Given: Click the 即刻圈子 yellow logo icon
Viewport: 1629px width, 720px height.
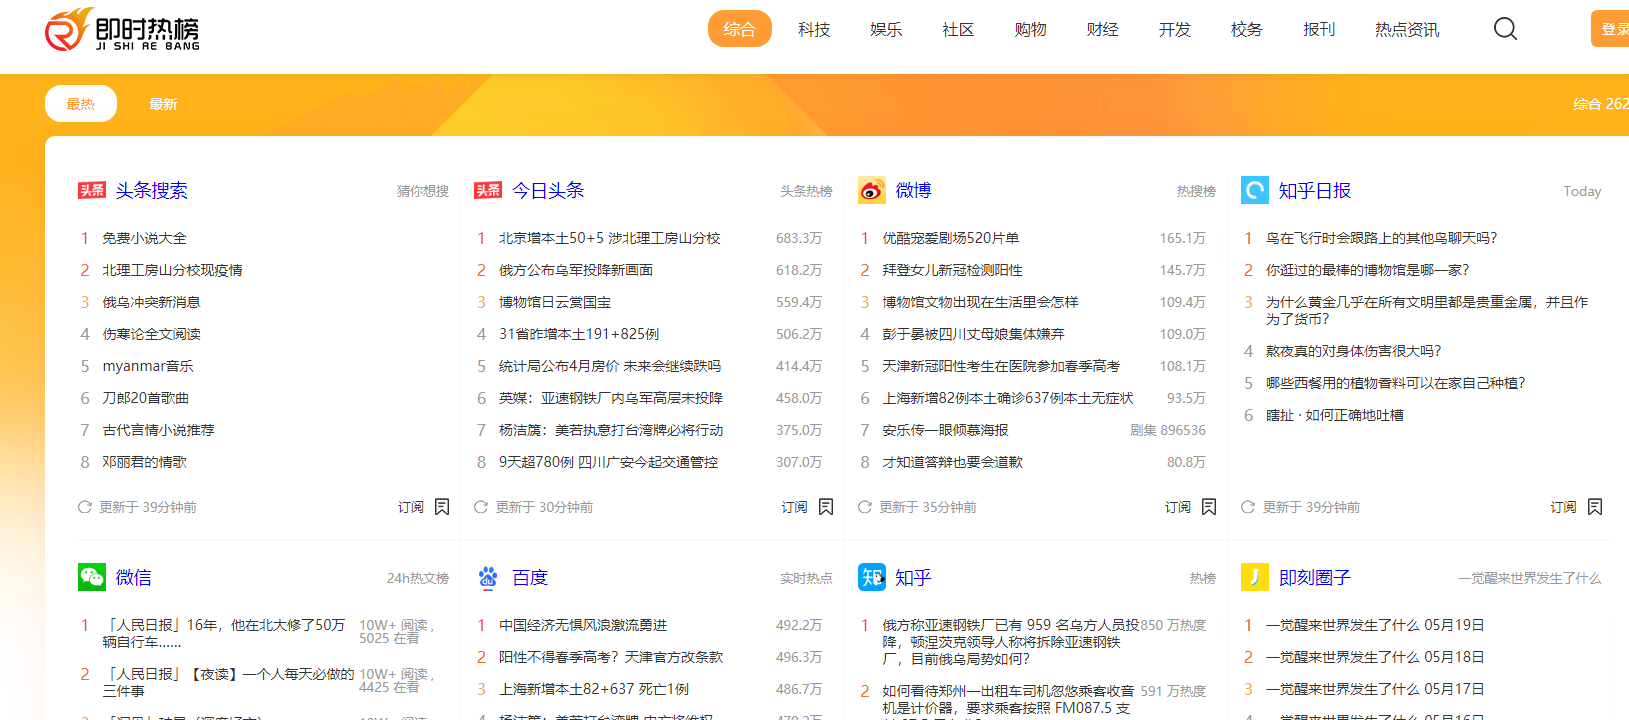Looking at the screenshot, I should pyautogui.click(x=1255, y=577).
